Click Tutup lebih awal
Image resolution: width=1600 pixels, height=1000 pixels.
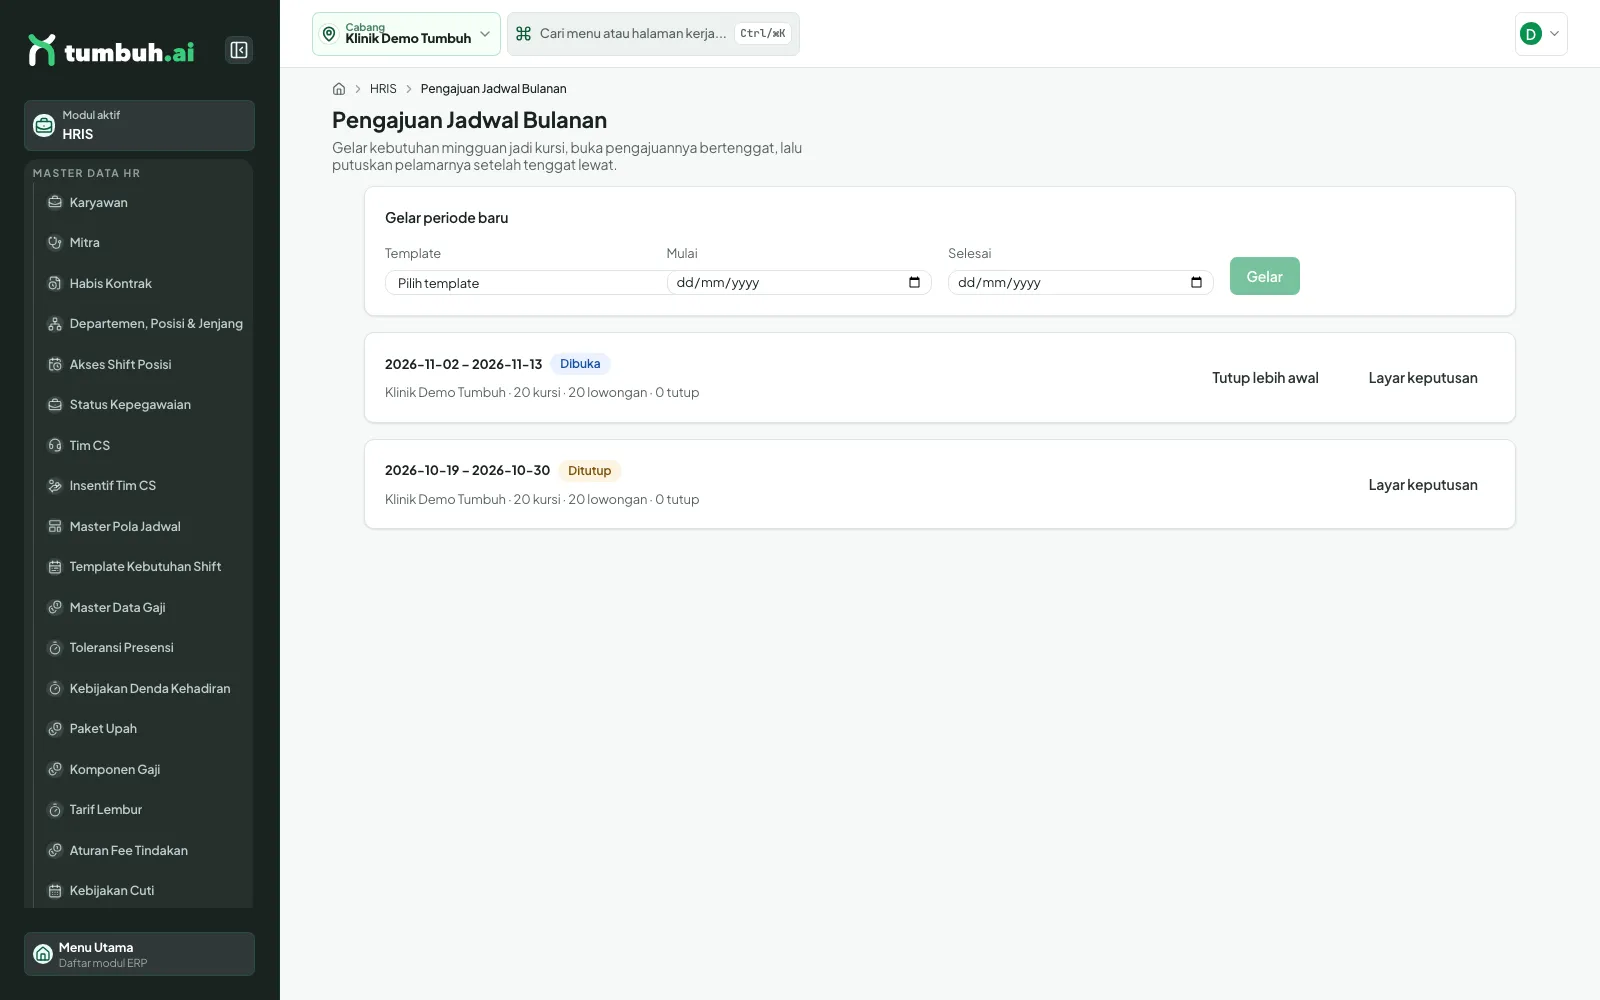[1265, 378]
